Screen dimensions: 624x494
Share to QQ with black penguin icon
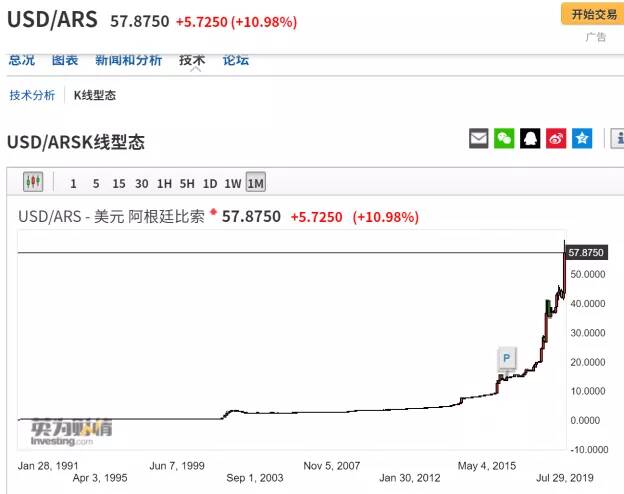point(530,139)
